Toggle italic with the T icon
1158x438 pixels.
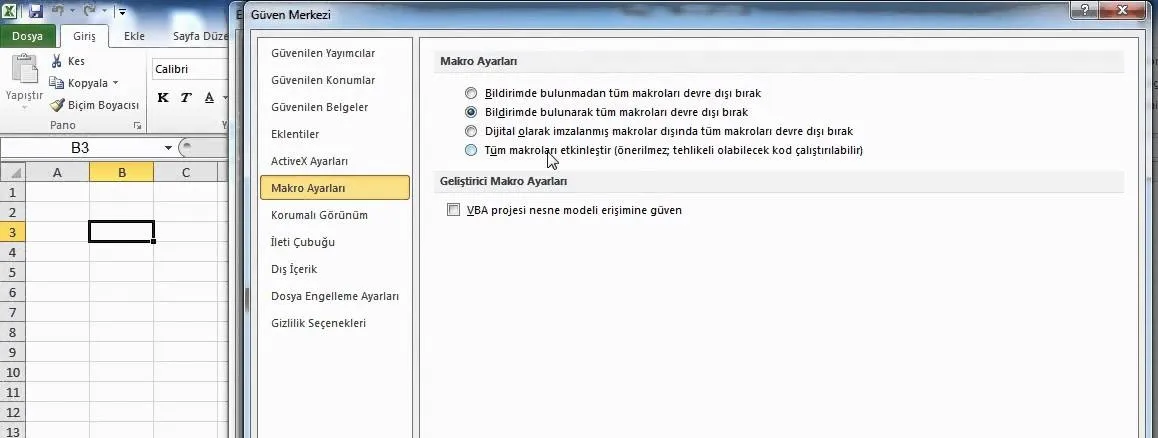coord(186,97)
